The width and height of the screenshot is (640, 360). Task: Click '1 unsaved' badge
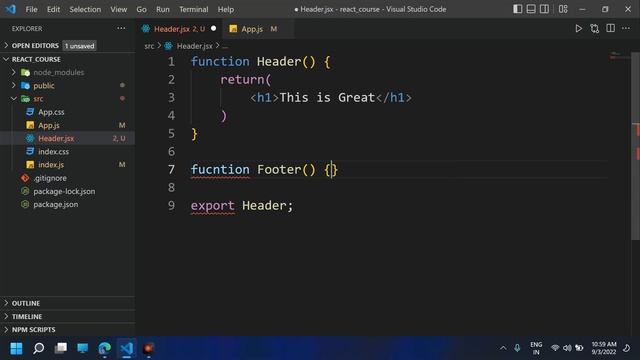[80, 46]
